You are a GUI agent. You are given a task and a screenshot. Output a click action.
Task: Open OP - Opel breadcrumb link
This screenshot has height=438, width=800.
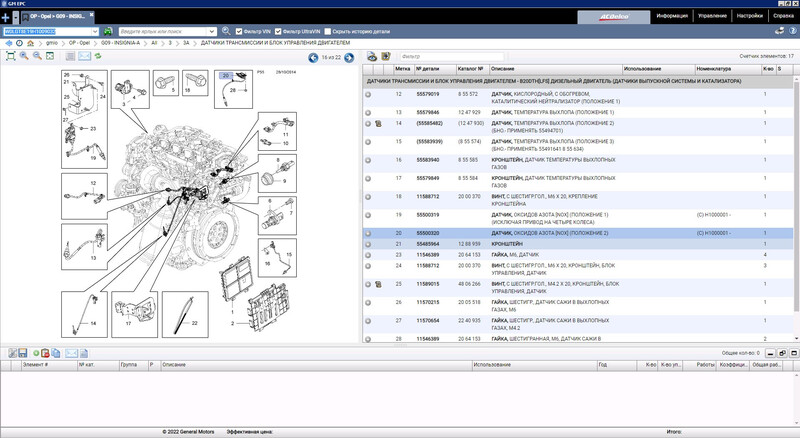click(79, 43)
